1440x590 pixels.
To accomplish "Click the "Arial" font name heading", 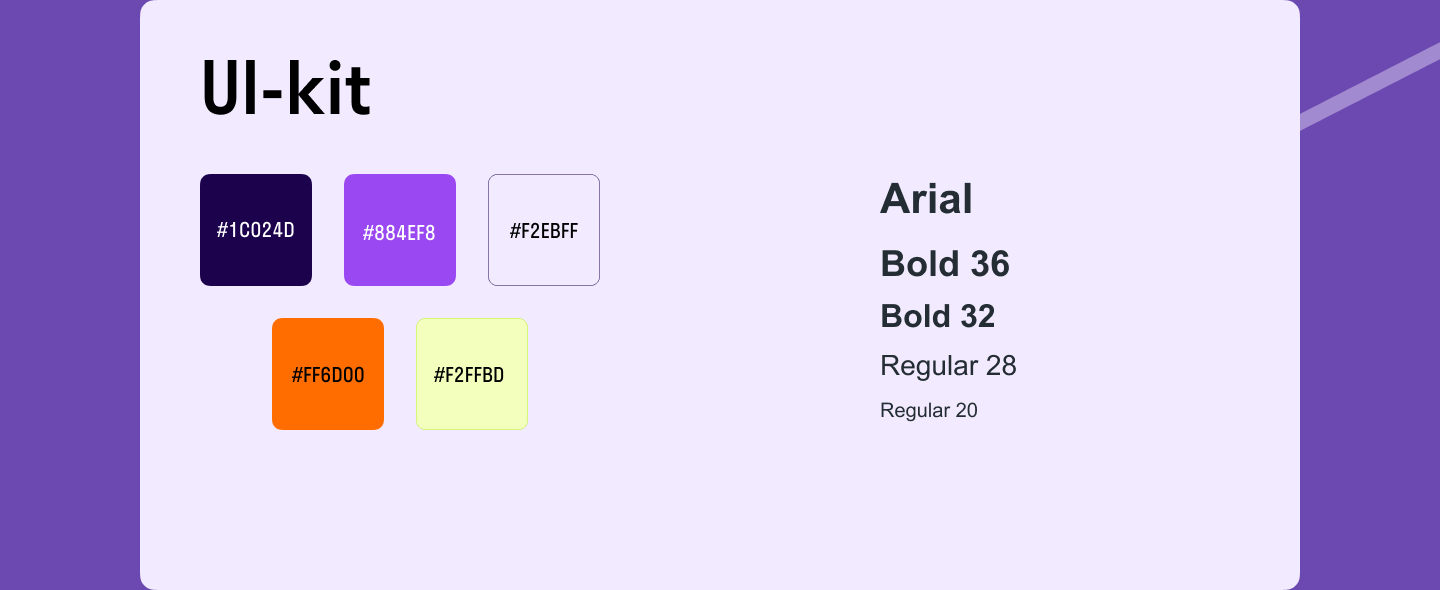I will tap(926, 198).
